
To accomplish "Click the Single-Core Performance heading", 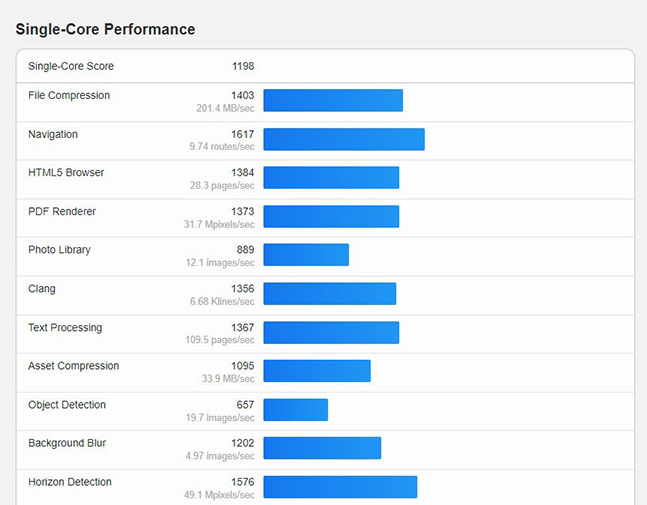I will tap(105, 29).
